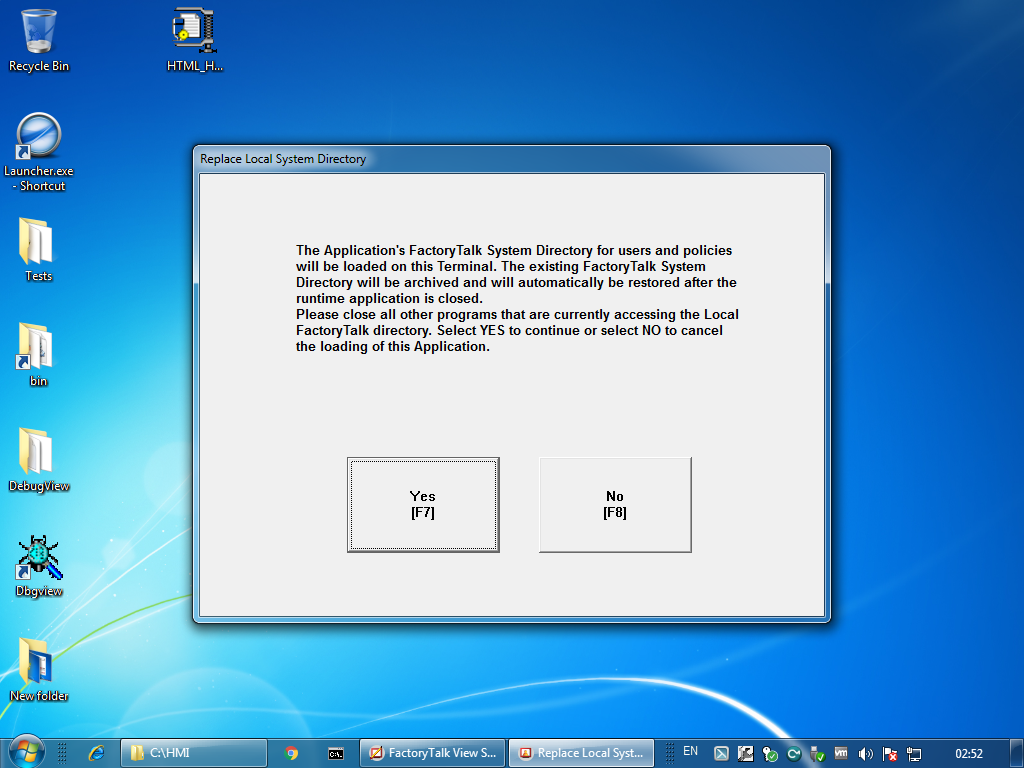
Task: Select the Launcher.exe - Shortcut icon
Action: [x=39, y=152]
